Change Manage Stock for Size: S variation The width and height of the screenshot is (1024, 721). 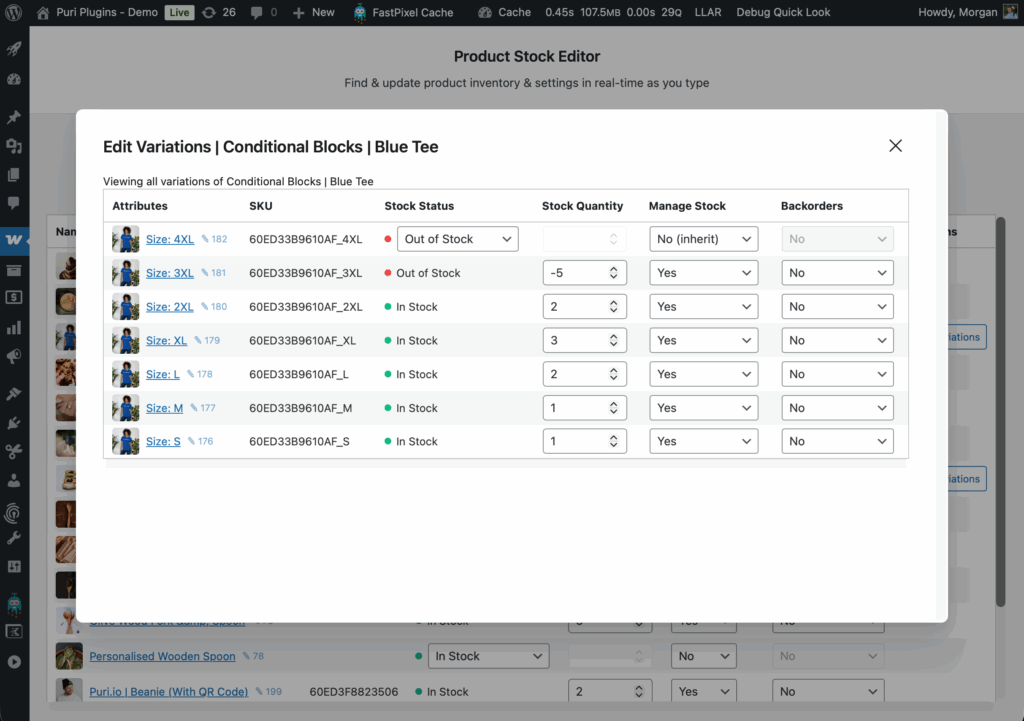point(703,441)
